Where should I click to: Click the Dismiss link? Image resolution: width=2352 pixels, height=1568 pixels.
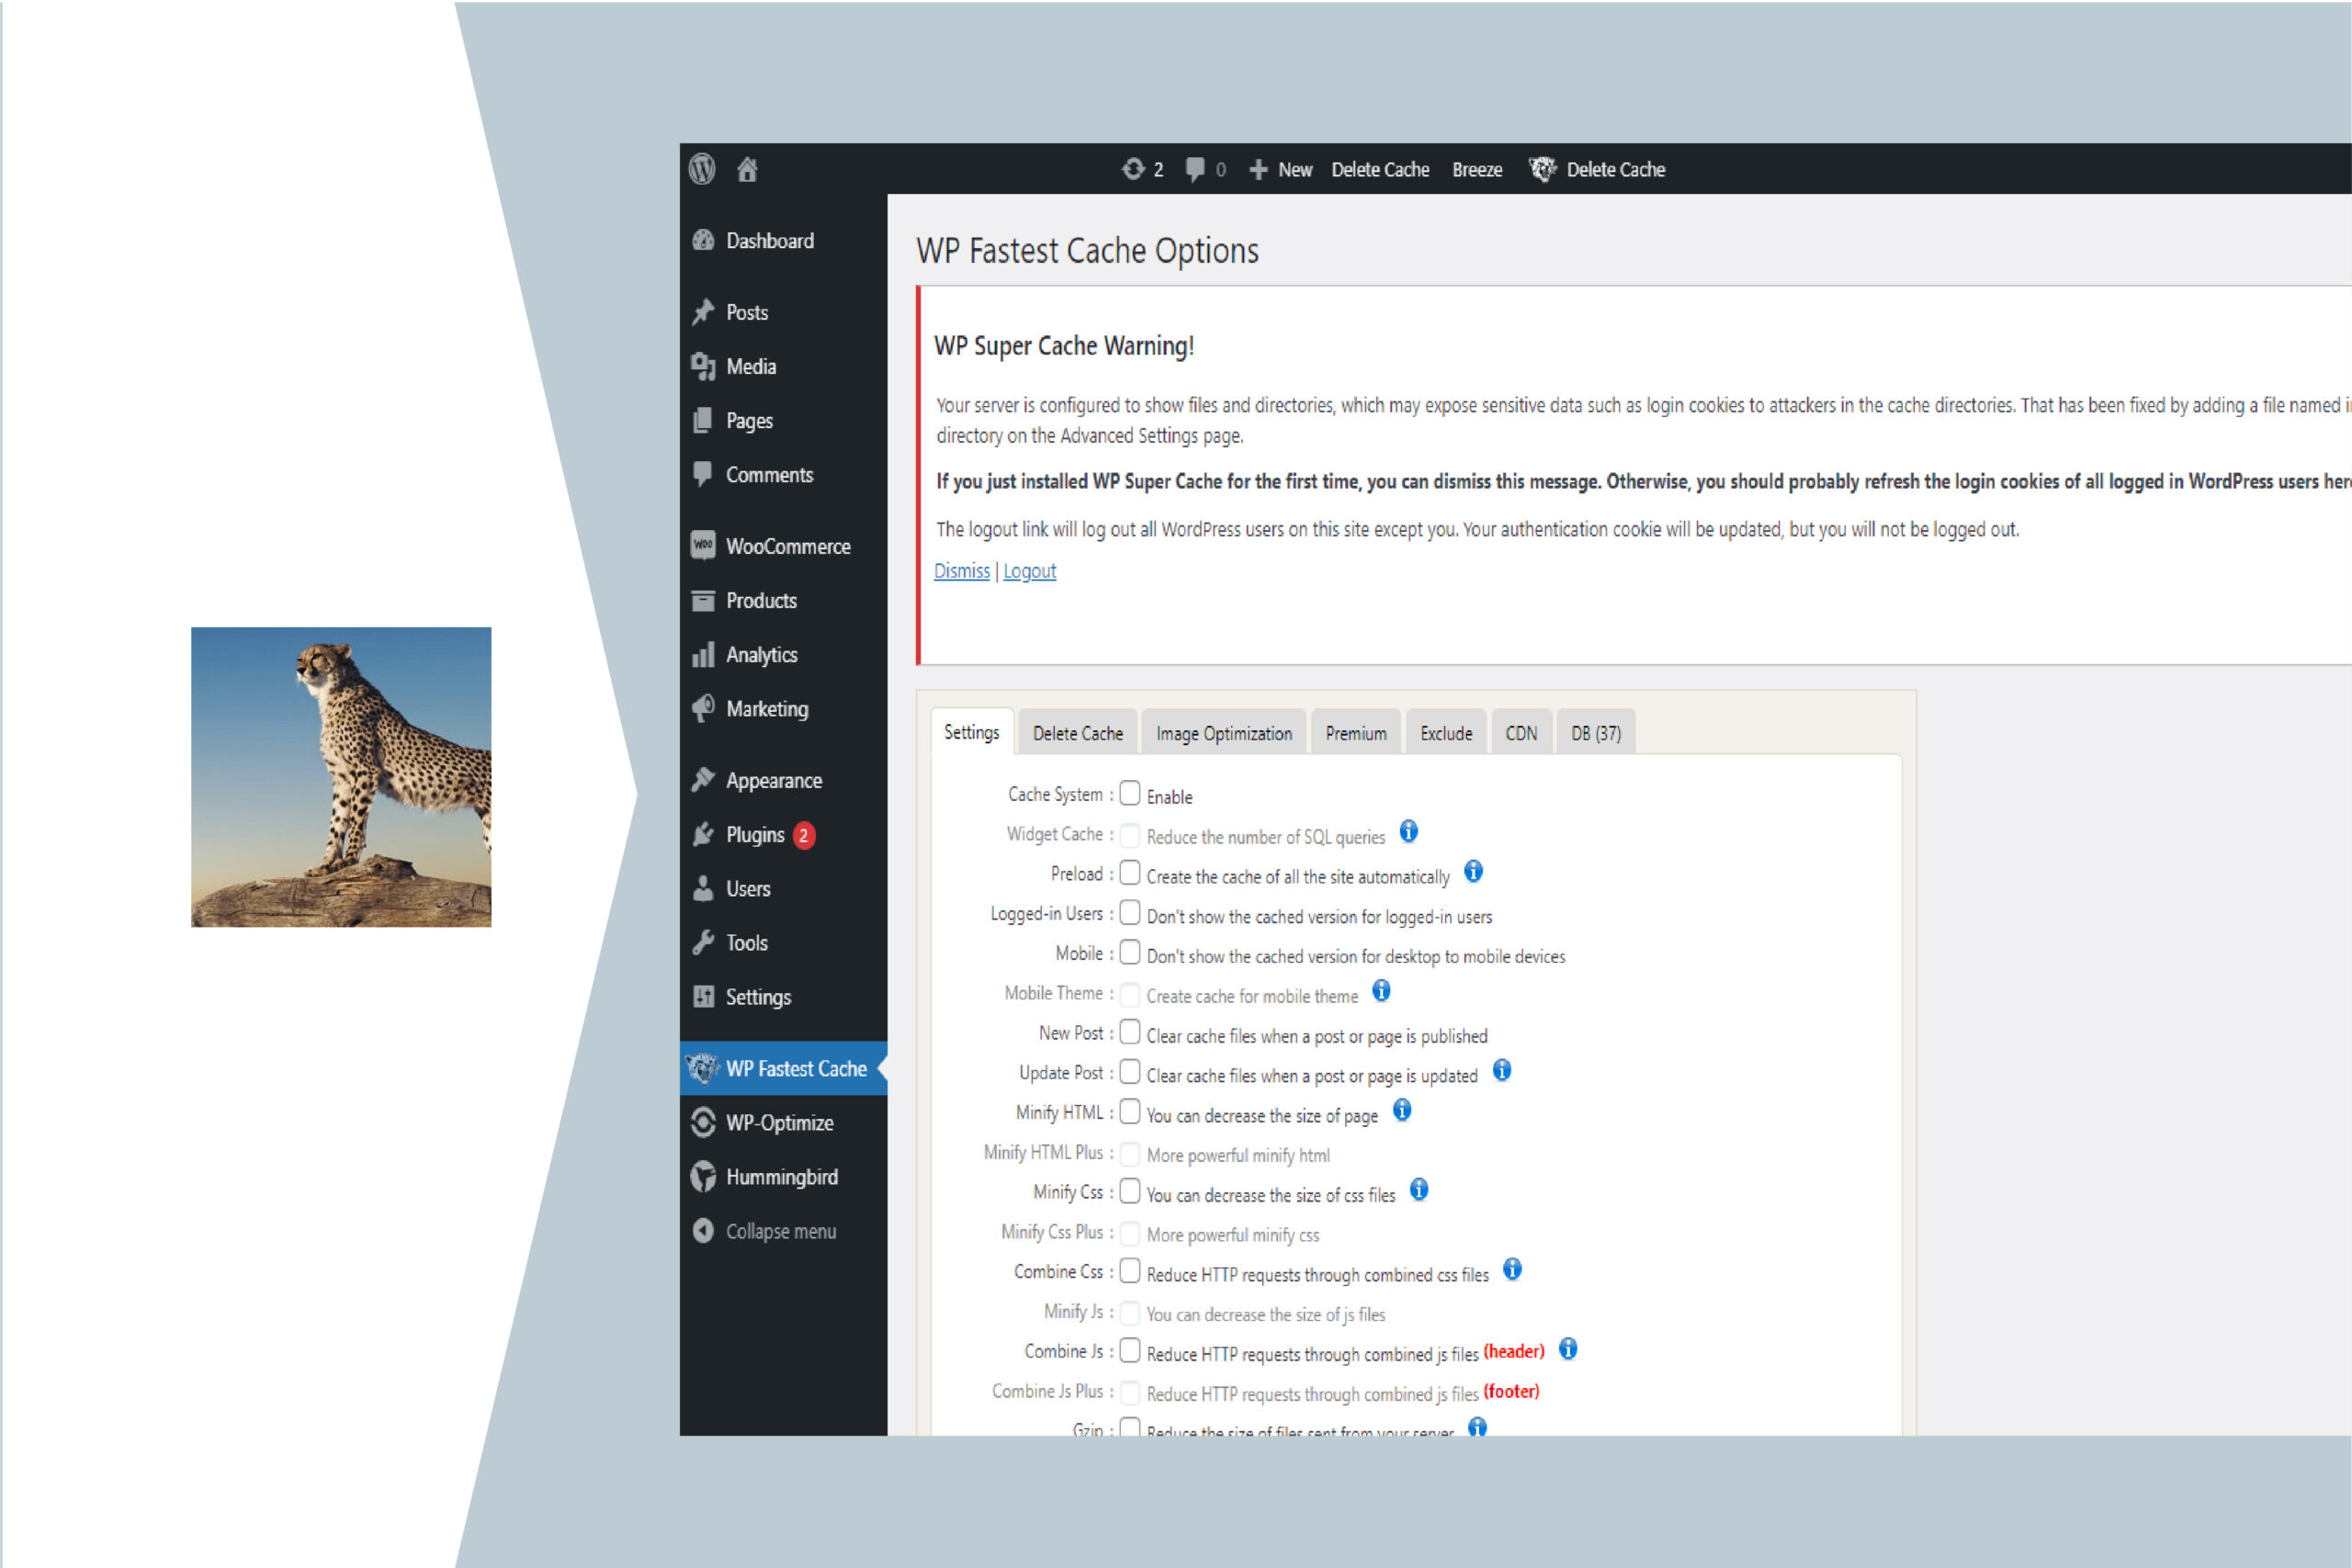pyautogui.click(x=961, y=570)
